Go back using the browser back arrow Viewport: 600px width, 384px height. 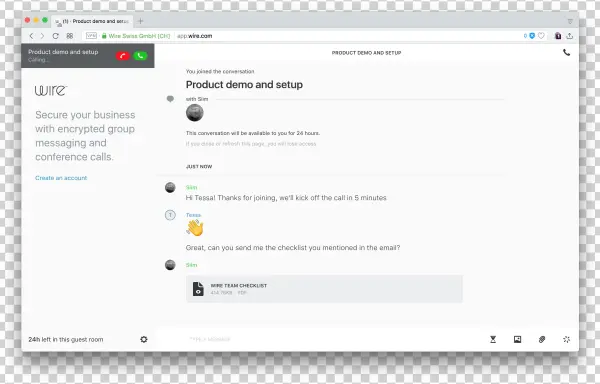click(31, 36)
